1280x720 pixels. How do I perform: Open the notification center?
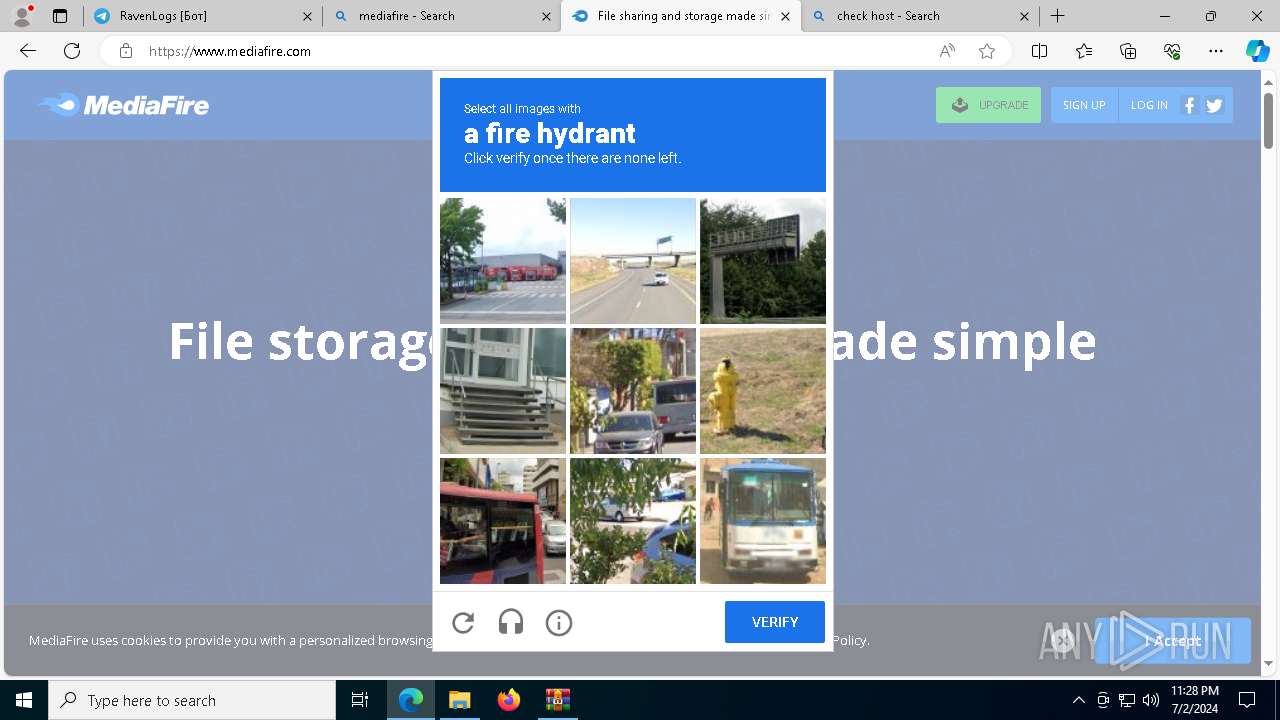coord(1247,700)
